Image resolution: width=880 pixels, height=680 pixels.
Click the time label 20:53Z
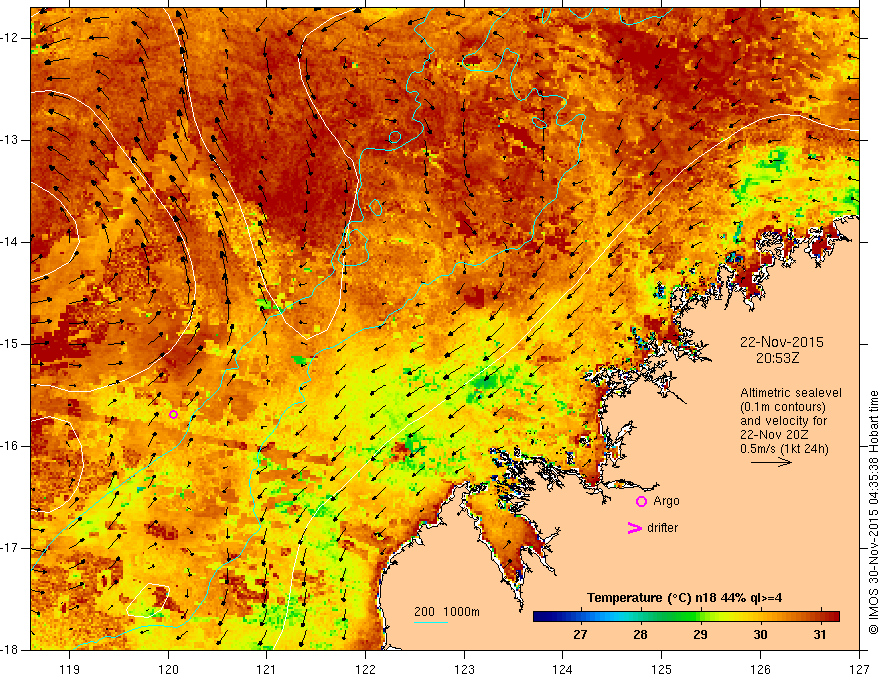(x=777, y=358)
